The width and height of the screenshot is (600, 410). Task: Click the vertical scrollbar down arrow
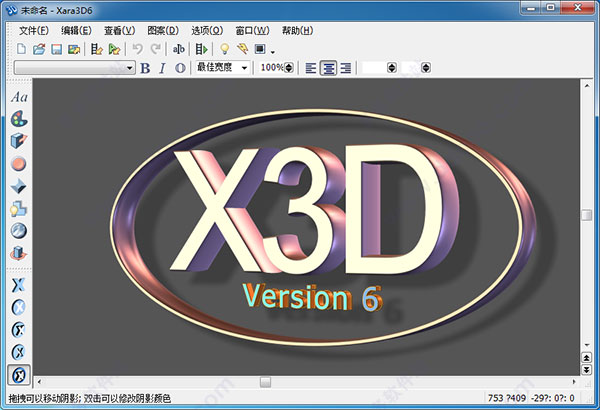586,345
